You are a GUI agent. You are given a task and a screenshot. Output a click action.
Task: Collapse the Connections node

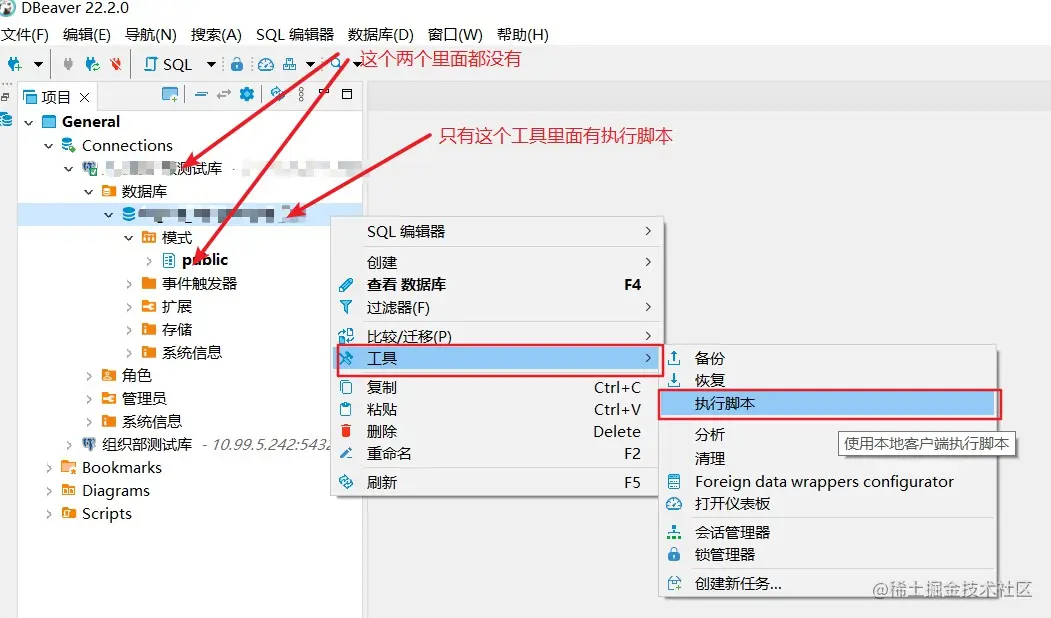(48, 145)
